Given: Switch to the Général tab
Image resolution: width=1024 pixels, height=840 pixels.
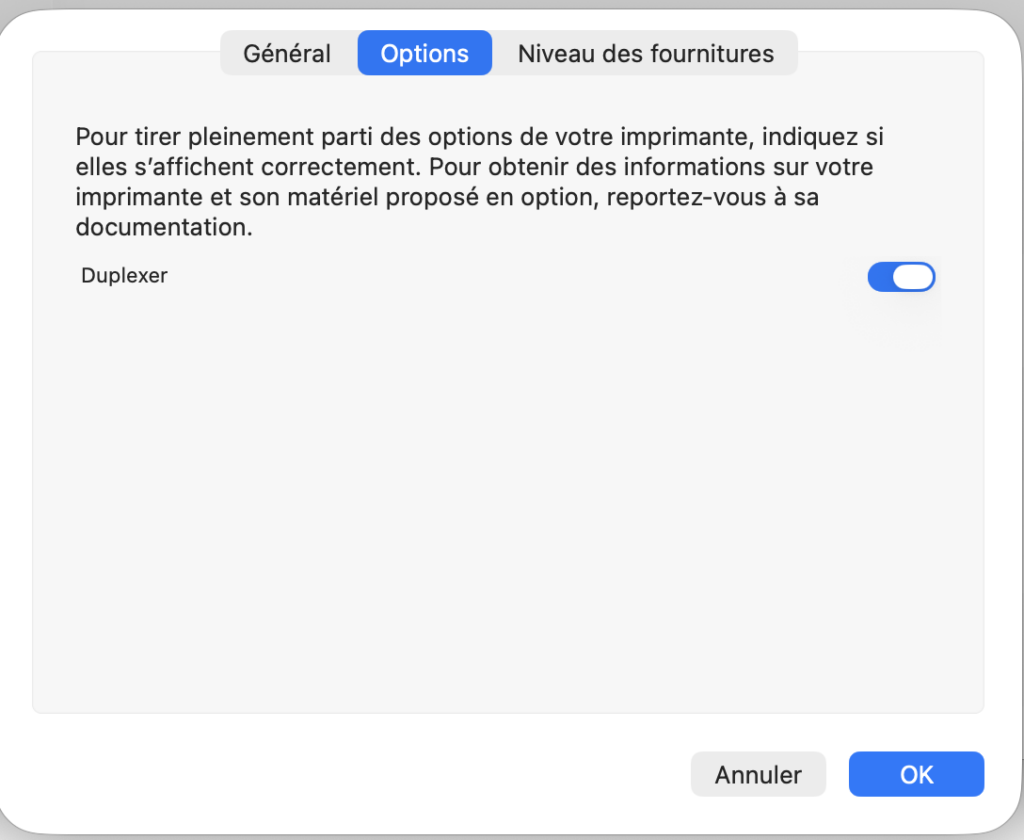Looking at the screenshot, I should click(287, 53).
